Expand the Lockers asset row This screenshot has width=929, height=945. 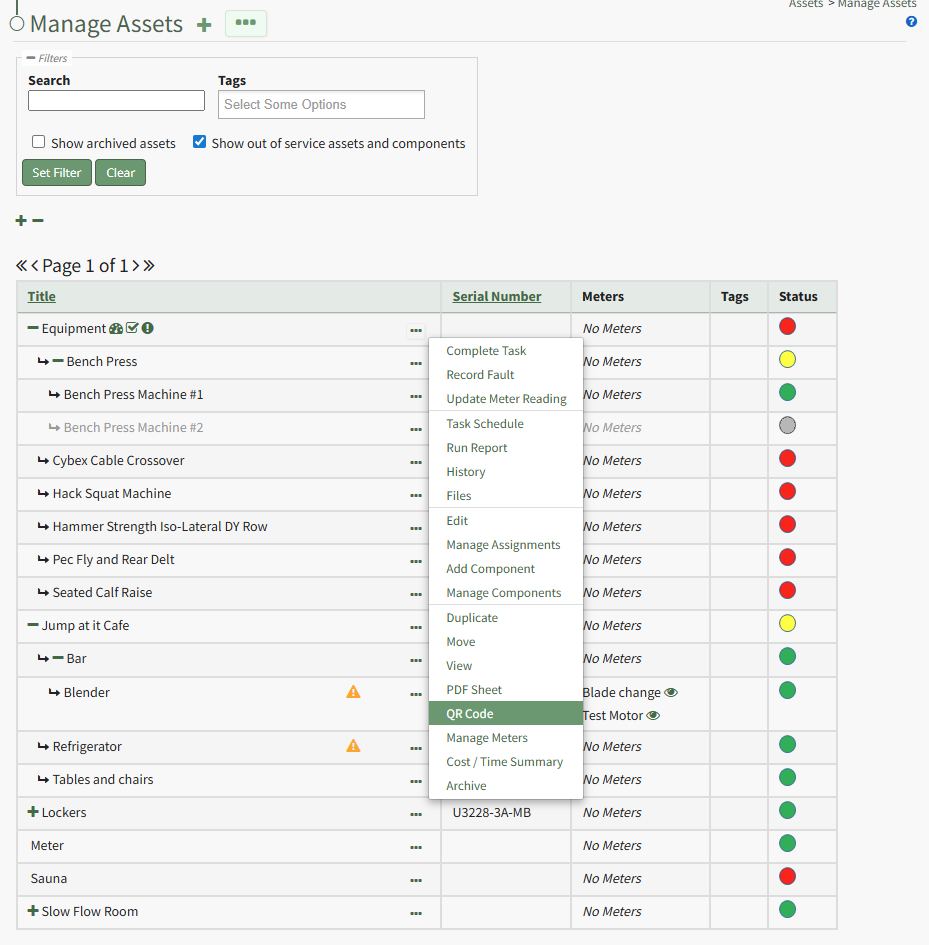(x=33, y=812)
